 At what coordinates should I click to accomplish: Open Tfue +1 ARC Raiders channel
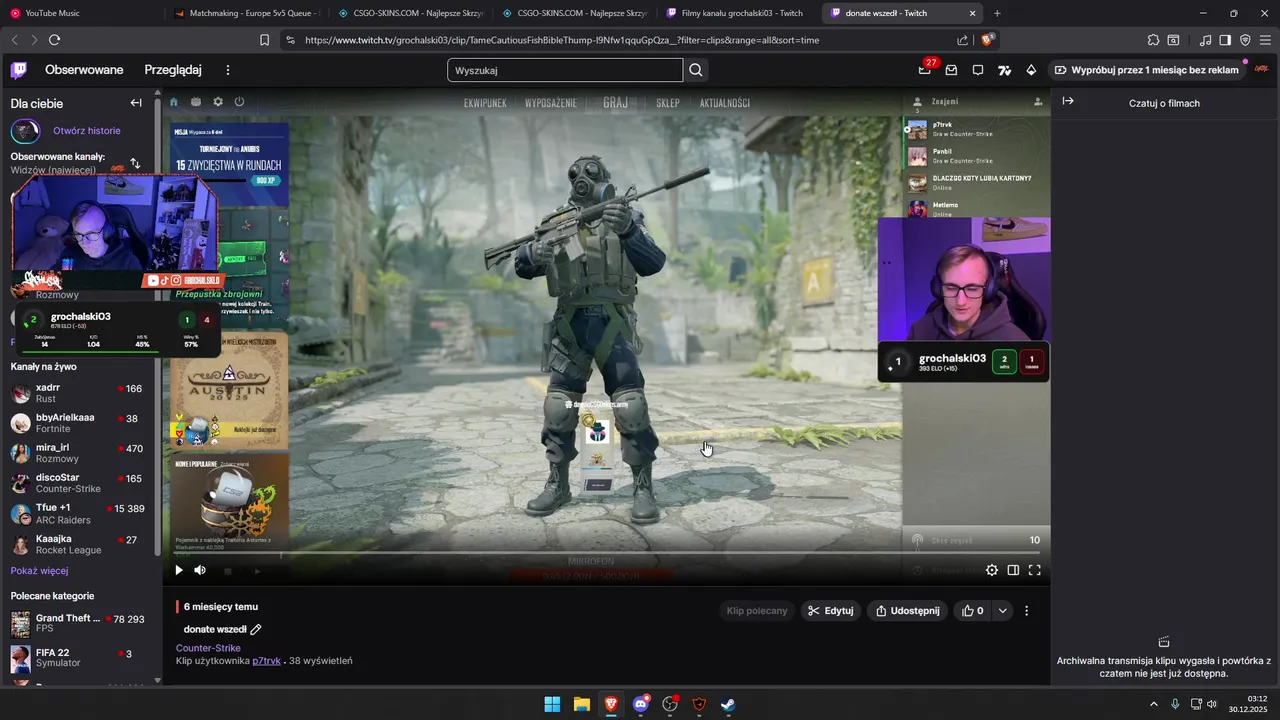point(80,514)
